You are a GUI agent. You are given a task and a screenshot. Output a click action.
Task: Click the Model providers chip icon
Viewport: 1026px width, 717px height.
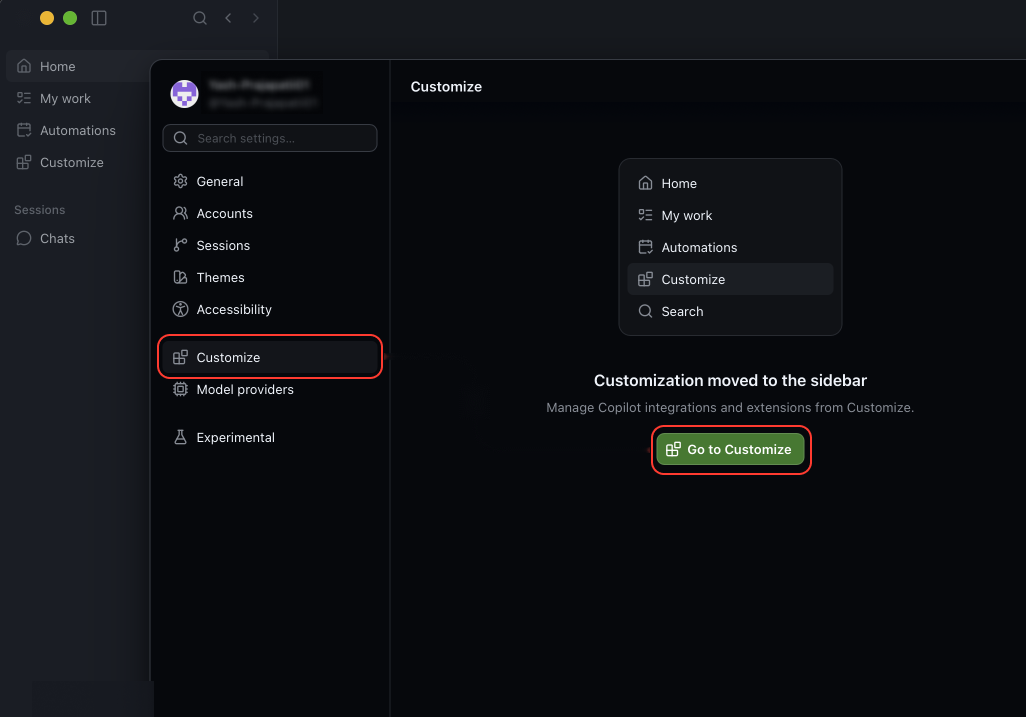tap(181, 389)
